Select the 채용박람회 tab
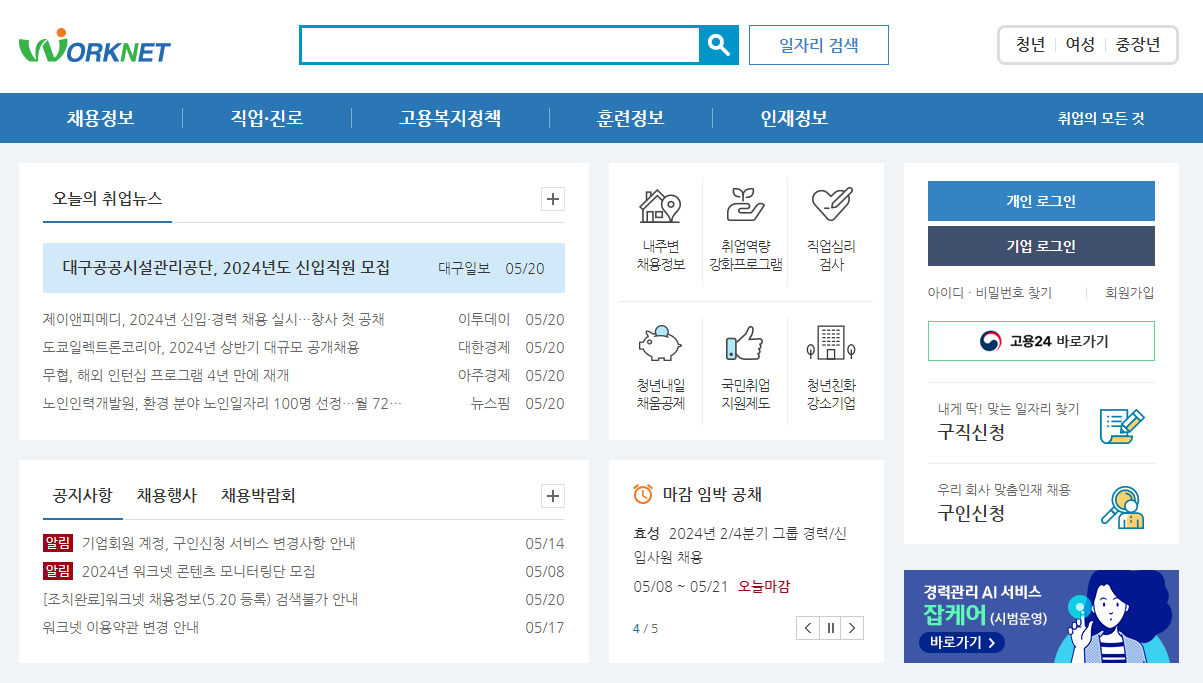Viewport: 1203px width, 683px height. click(x=261, y=494)
